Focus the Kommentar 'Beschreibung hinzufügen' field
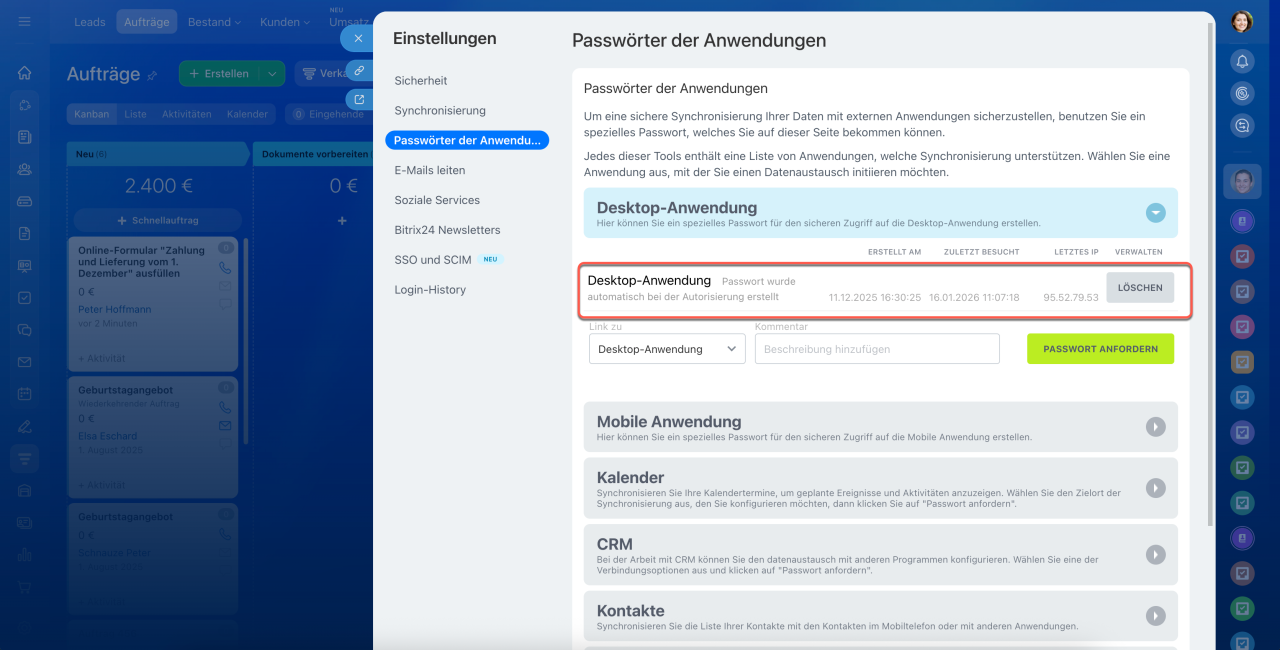This screenshot has height=650, width=1280. tap(877, 349)
